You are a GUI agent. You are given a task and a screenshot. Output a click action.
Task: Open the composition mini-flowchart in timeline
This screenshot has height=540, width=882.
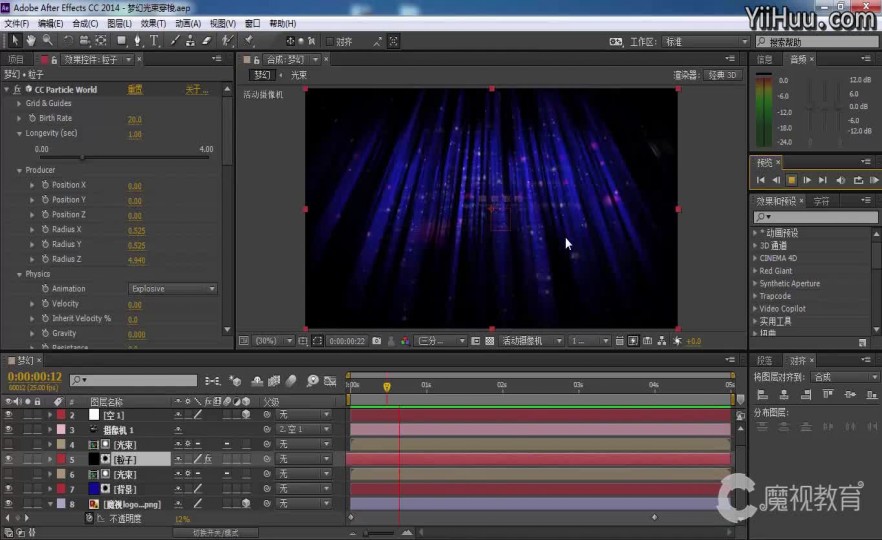[213, 381]
